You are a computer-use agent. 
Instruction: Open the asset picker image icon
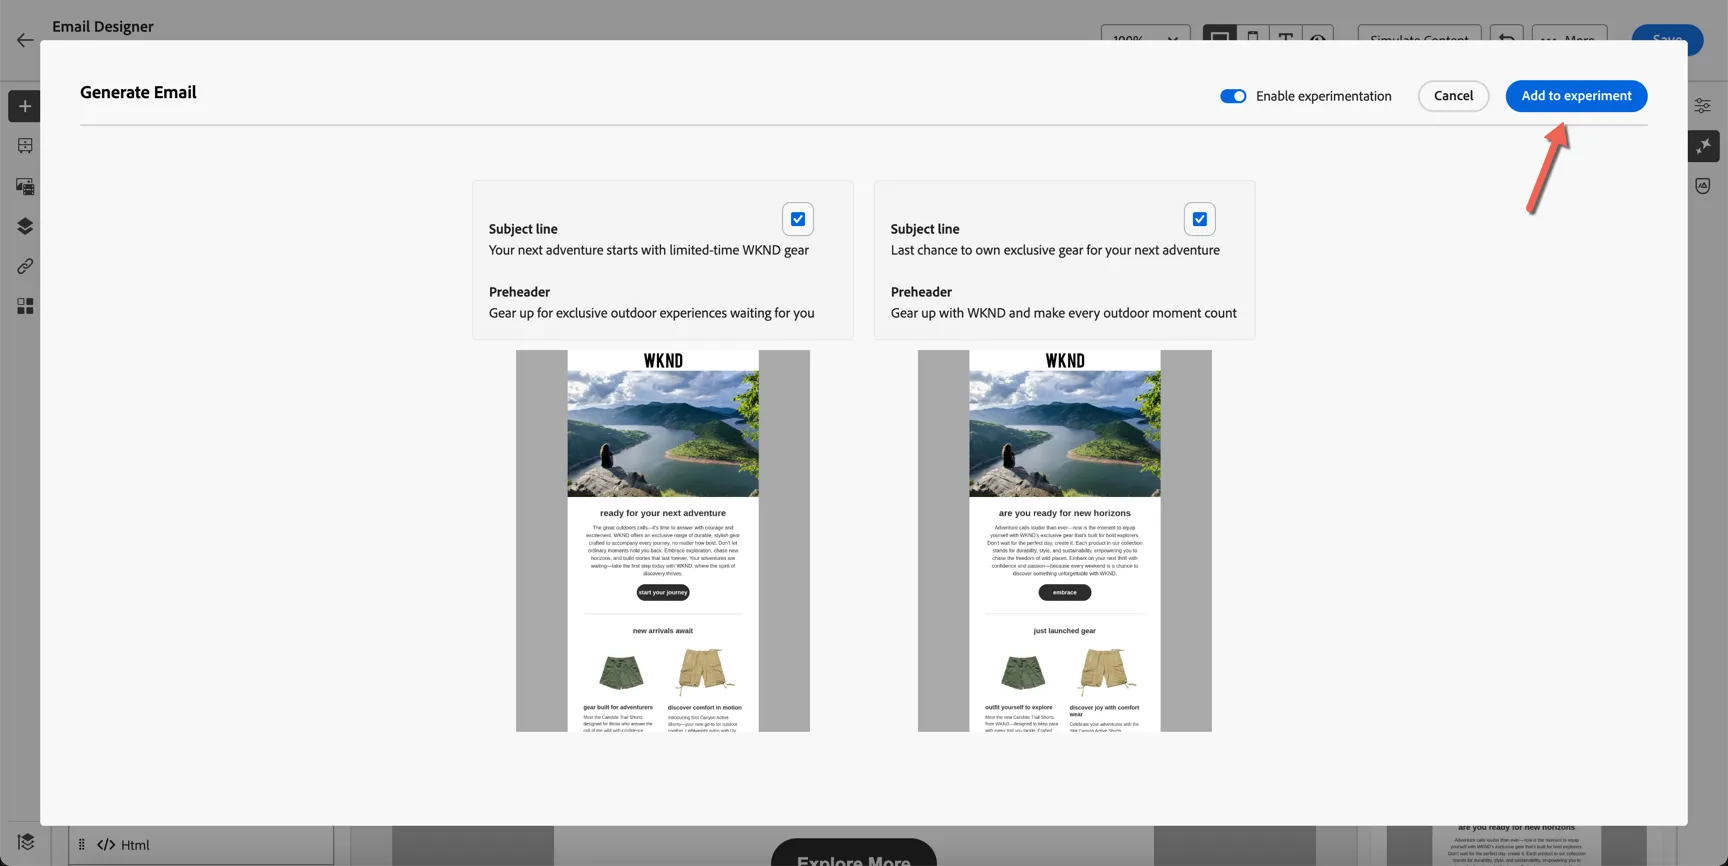pos(25,186)
